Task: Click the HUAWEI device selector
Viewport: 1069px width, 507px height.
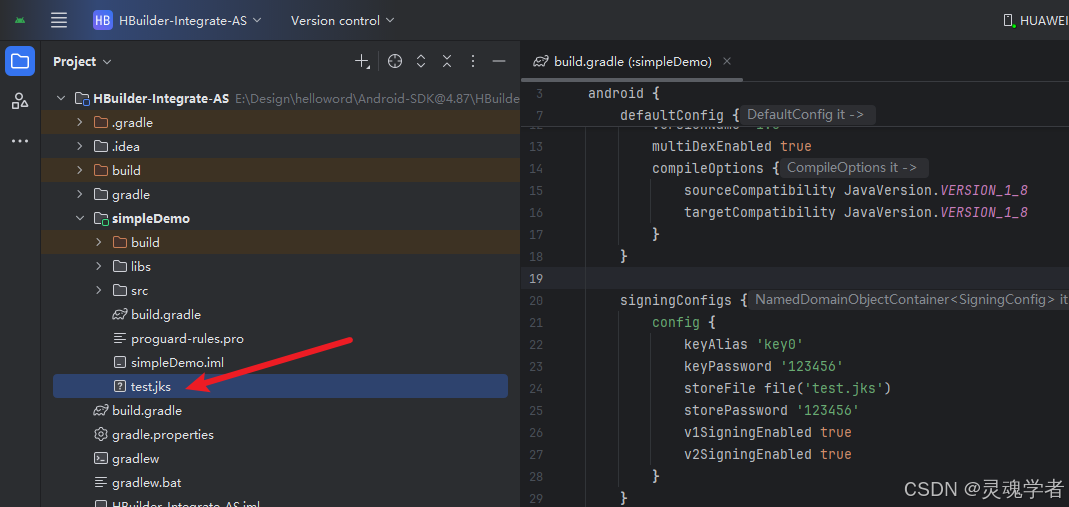Action: pyautogui.click(x=1036, y=20)
